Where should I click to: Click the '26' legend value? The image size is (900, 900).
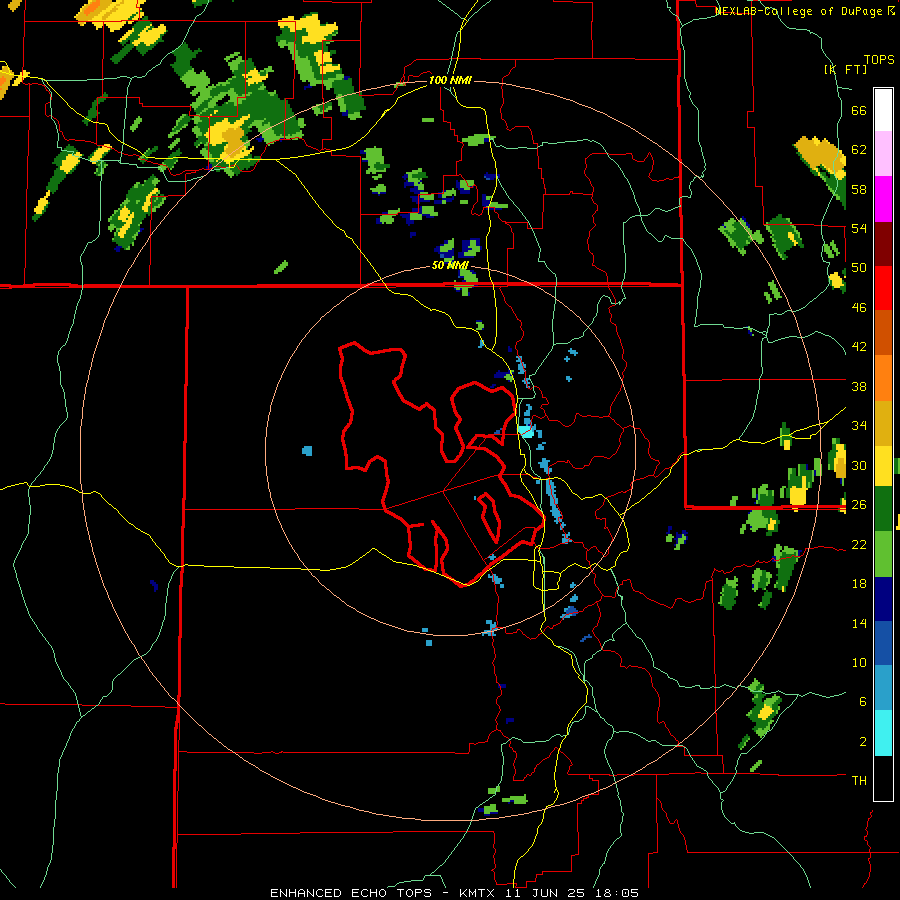[859, 505]
